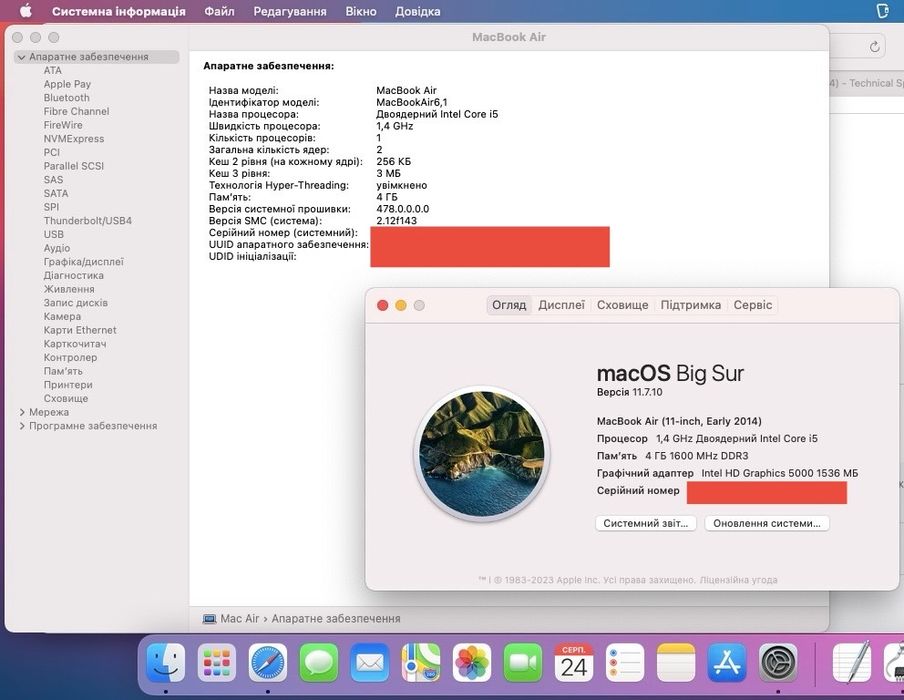Open Launchpad in the dock
This screenshot has height=700, width=904.
(x=217, y=663)
